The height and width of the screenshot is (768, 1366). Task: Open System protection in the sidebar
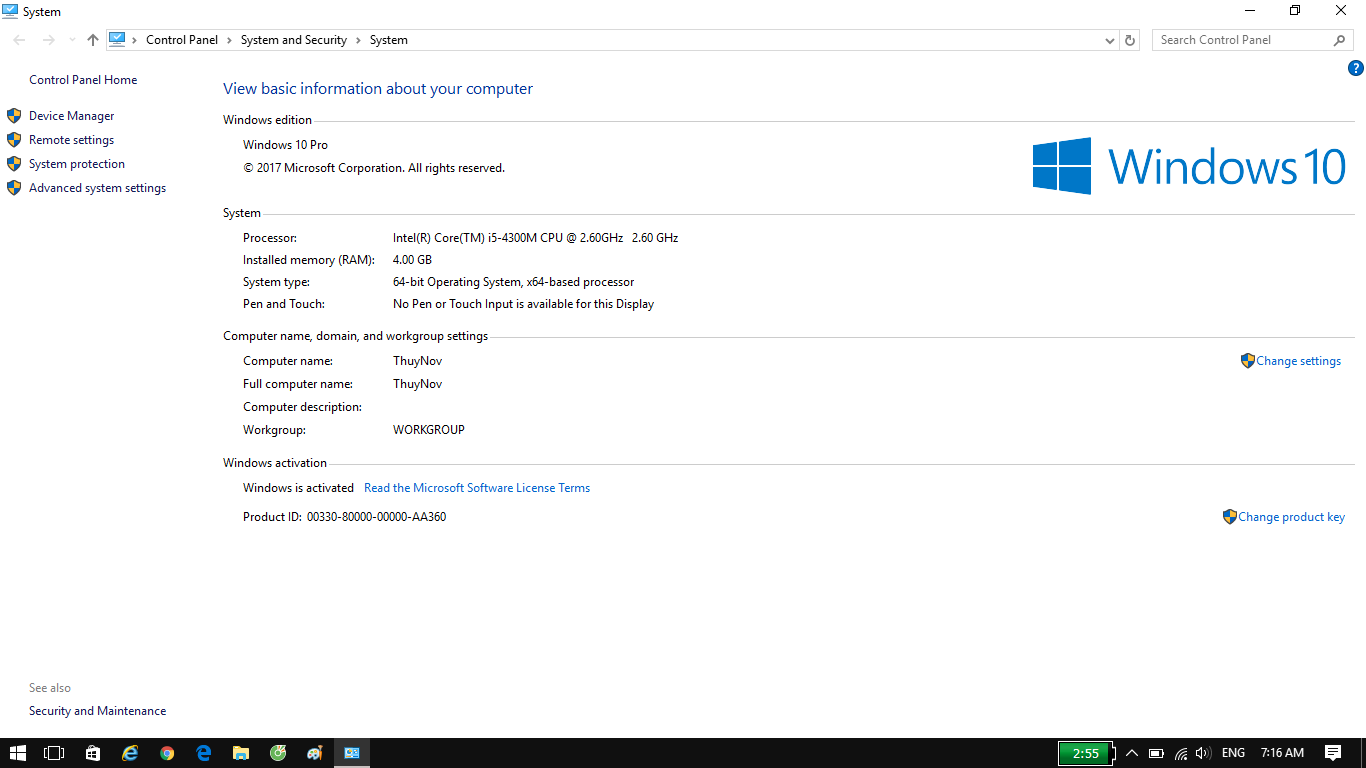click(x=77, y=164)
